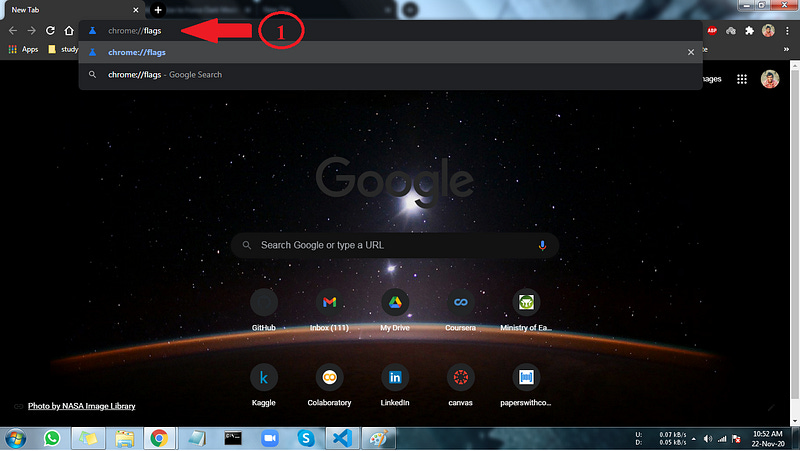Open the Windows Start menu
This screenshot has width=800, height=451.
pos(15,439)
